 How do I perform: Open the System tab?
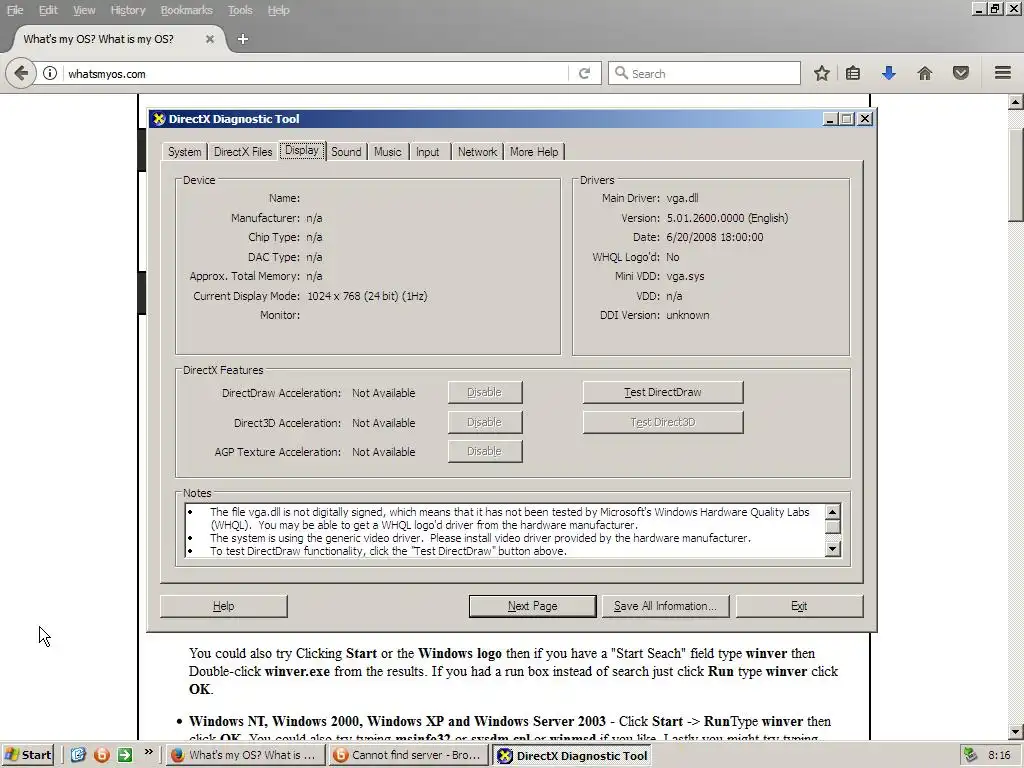pos(185,152)
